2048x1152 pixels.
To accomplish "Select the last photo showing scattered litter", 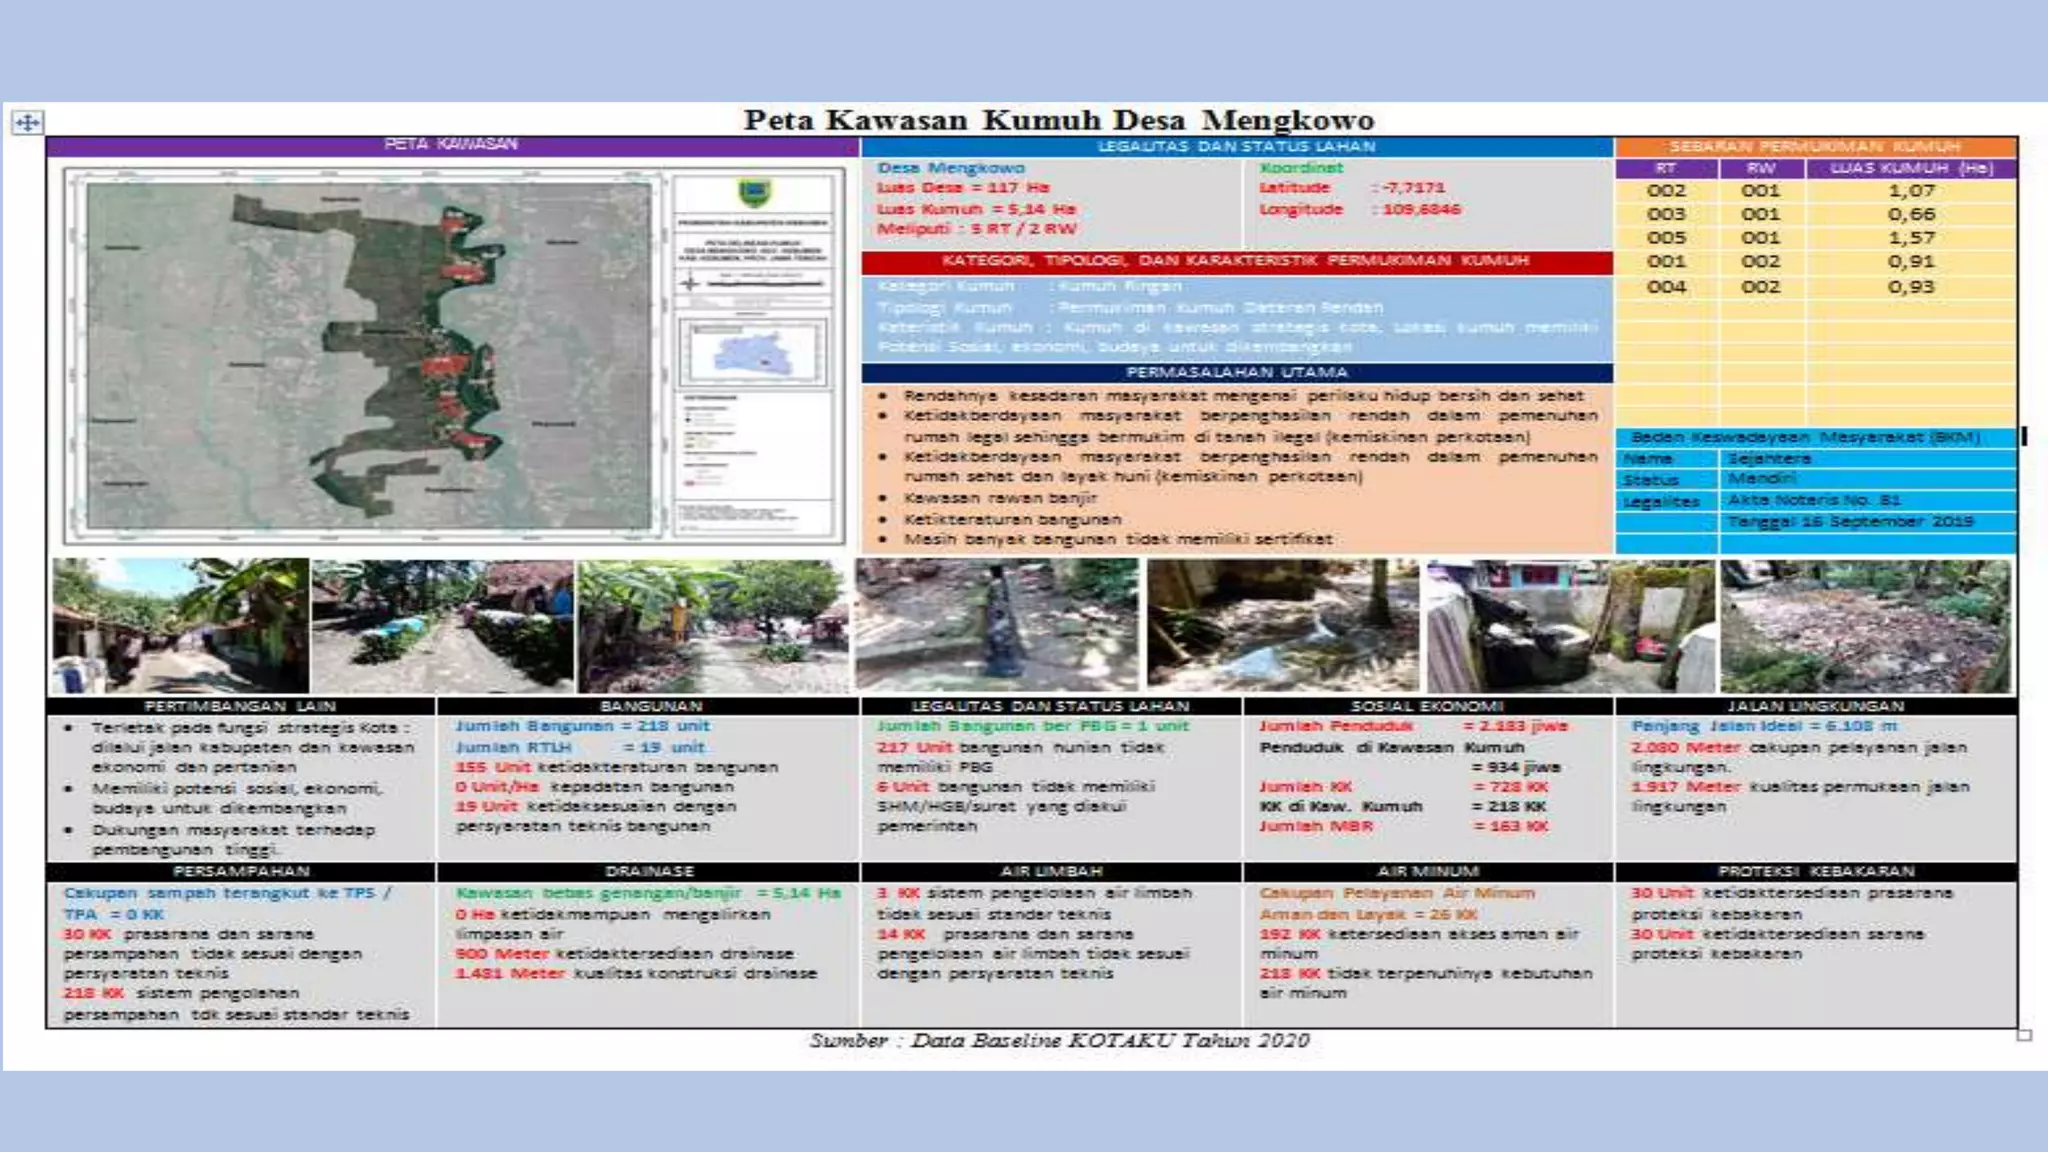I will 1865,626.
